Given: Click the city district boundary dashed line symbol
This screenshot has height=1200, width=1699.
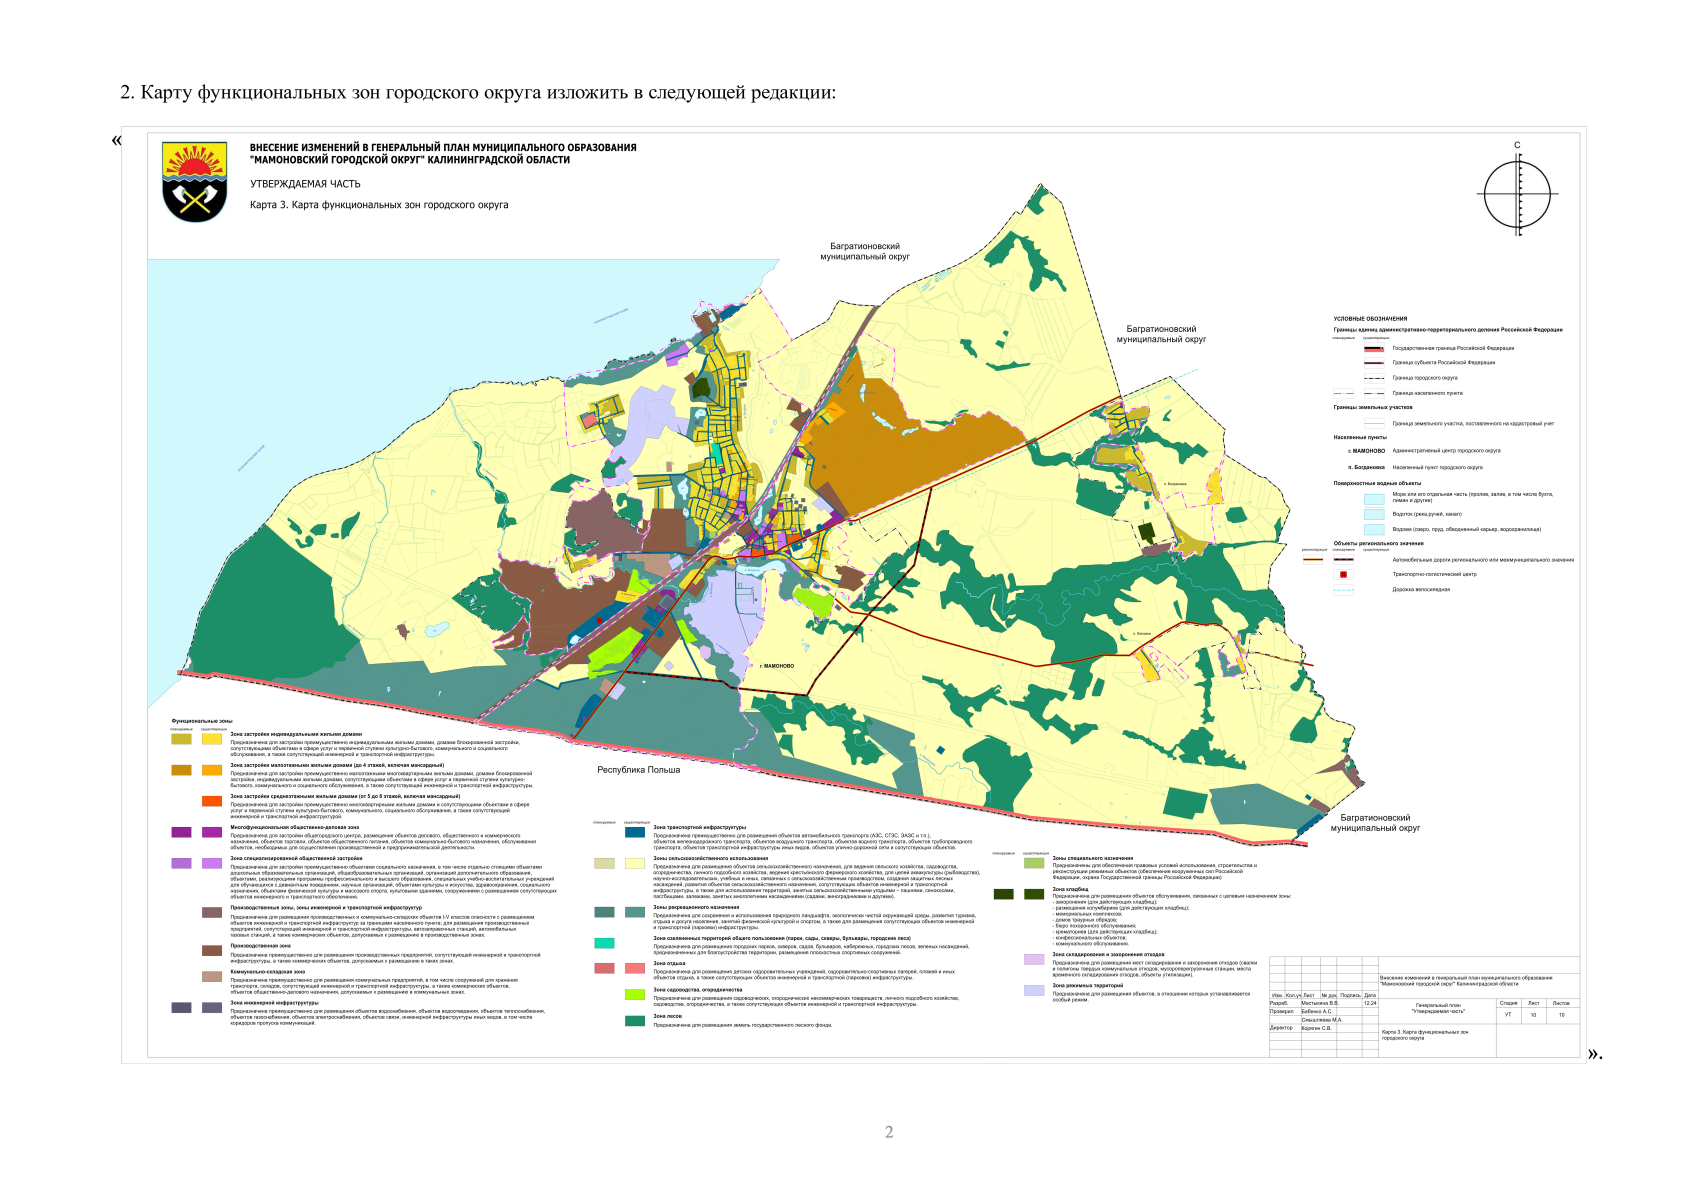Looking at the screenshot, I should tap(1373, 378).
